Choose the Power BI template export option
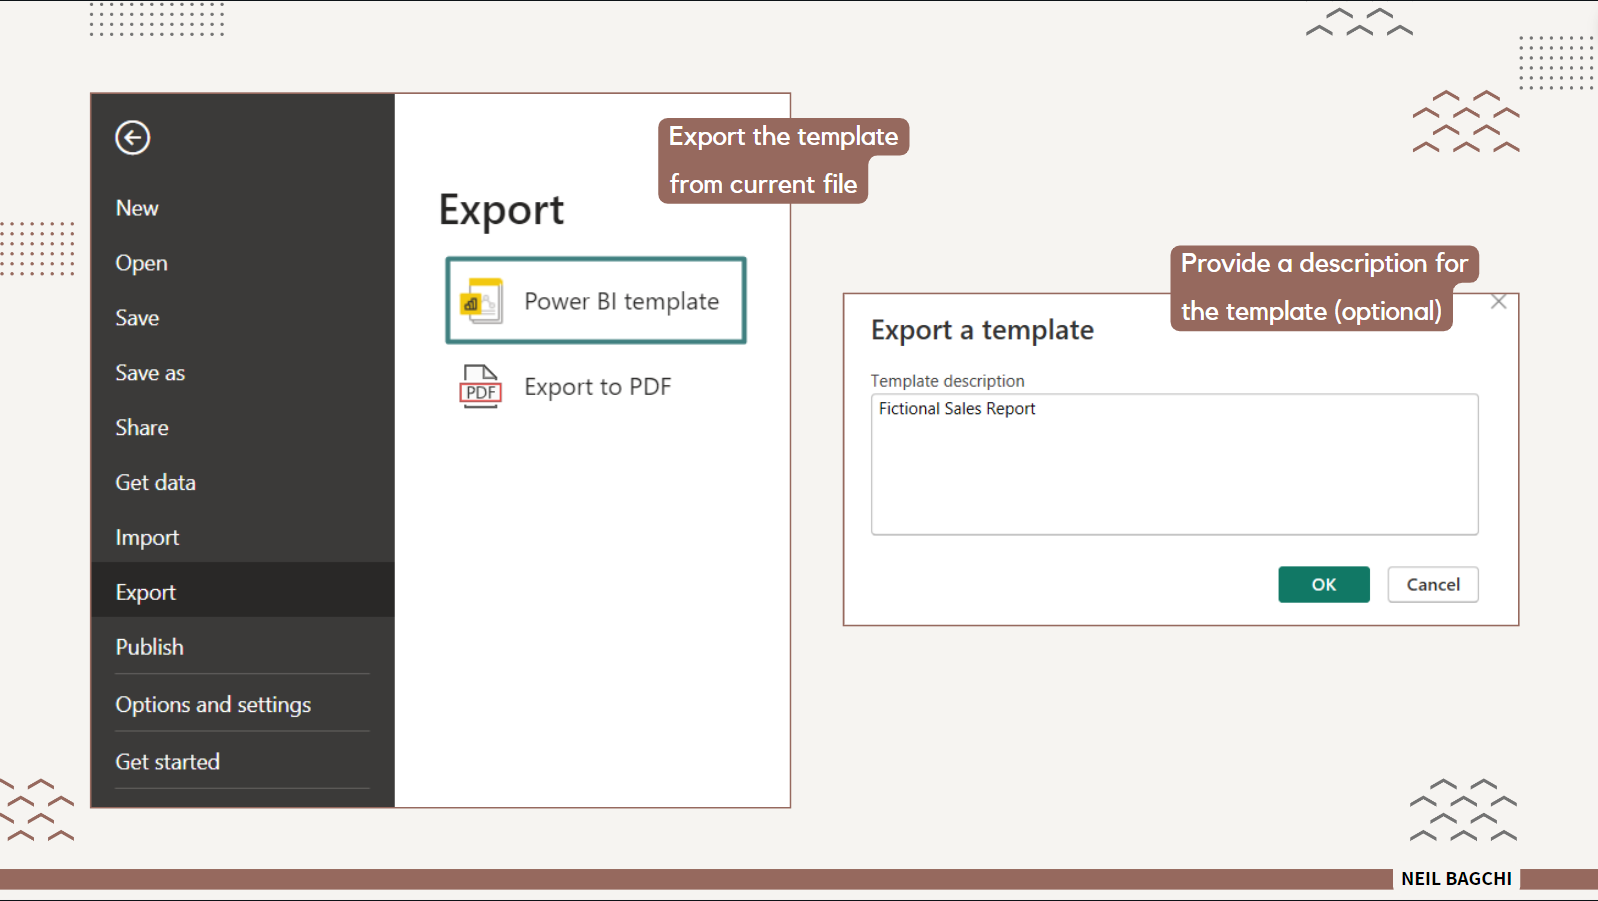Screen dimensions: 1598x901 (x=596, y=301)
